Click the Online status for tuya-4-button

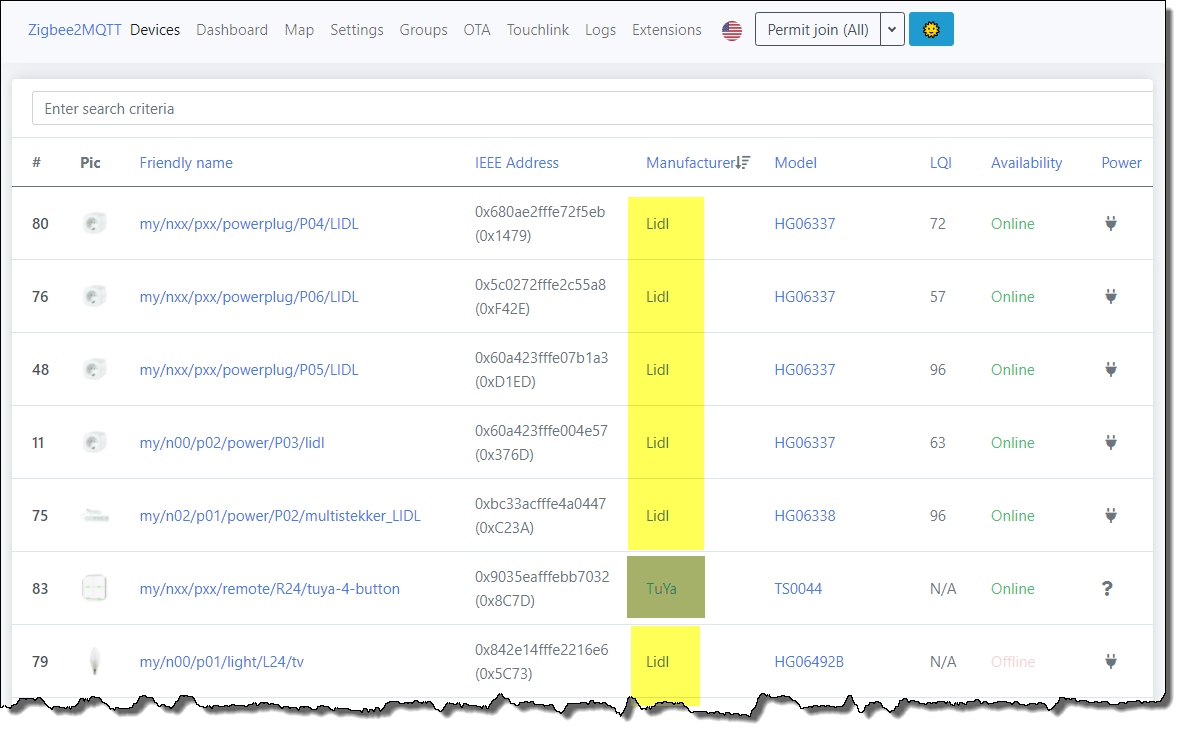pyautogui.click(x=1012, y=589)
